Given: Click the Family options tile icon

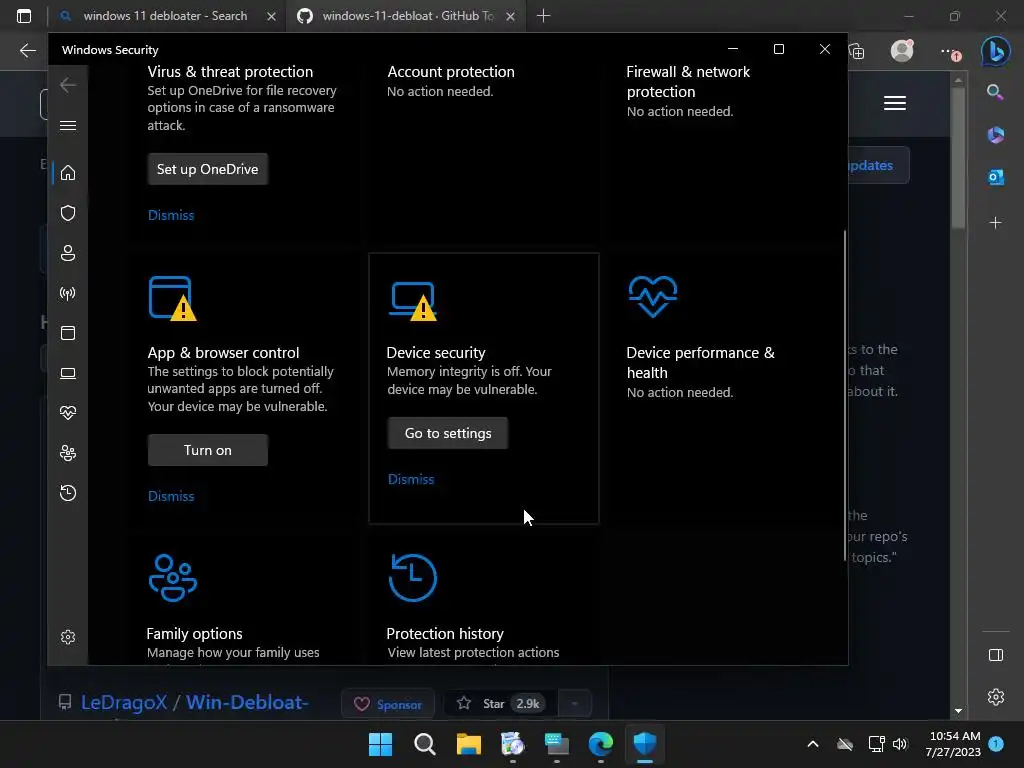Looking at the screenshot, I should point(172,577).
